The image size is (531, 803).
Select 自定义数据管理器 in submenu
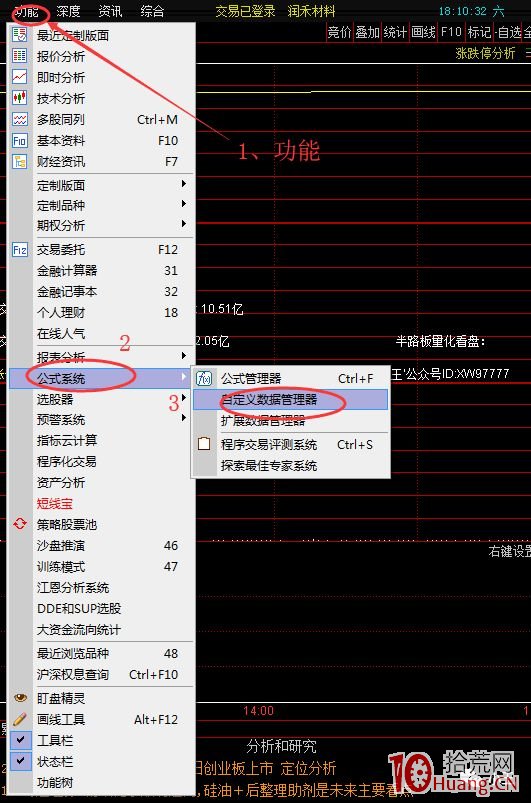[290, 399]
